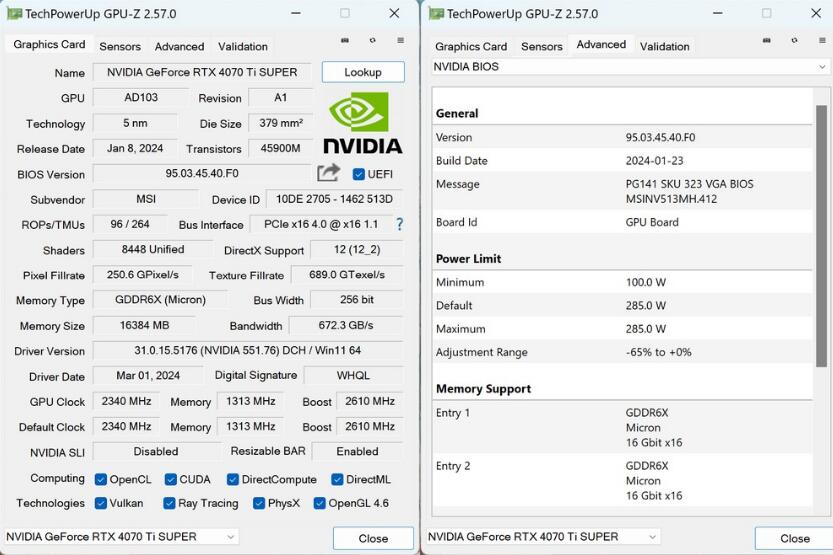Open Validation tab in right window
This screenshot has width=833, height=555.
point(665,47)
